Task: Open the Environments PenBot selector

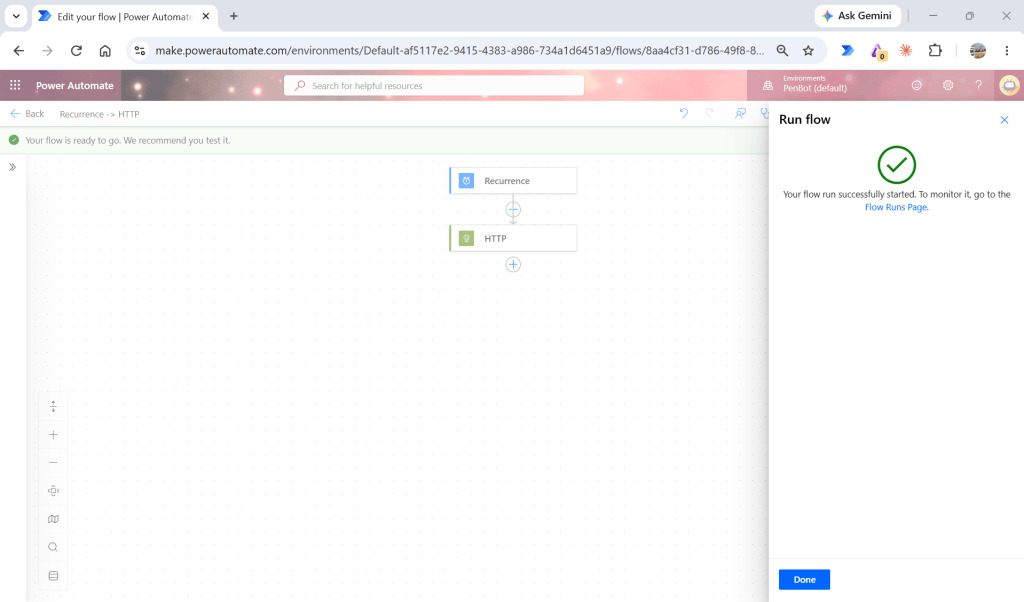Action: 806,84
